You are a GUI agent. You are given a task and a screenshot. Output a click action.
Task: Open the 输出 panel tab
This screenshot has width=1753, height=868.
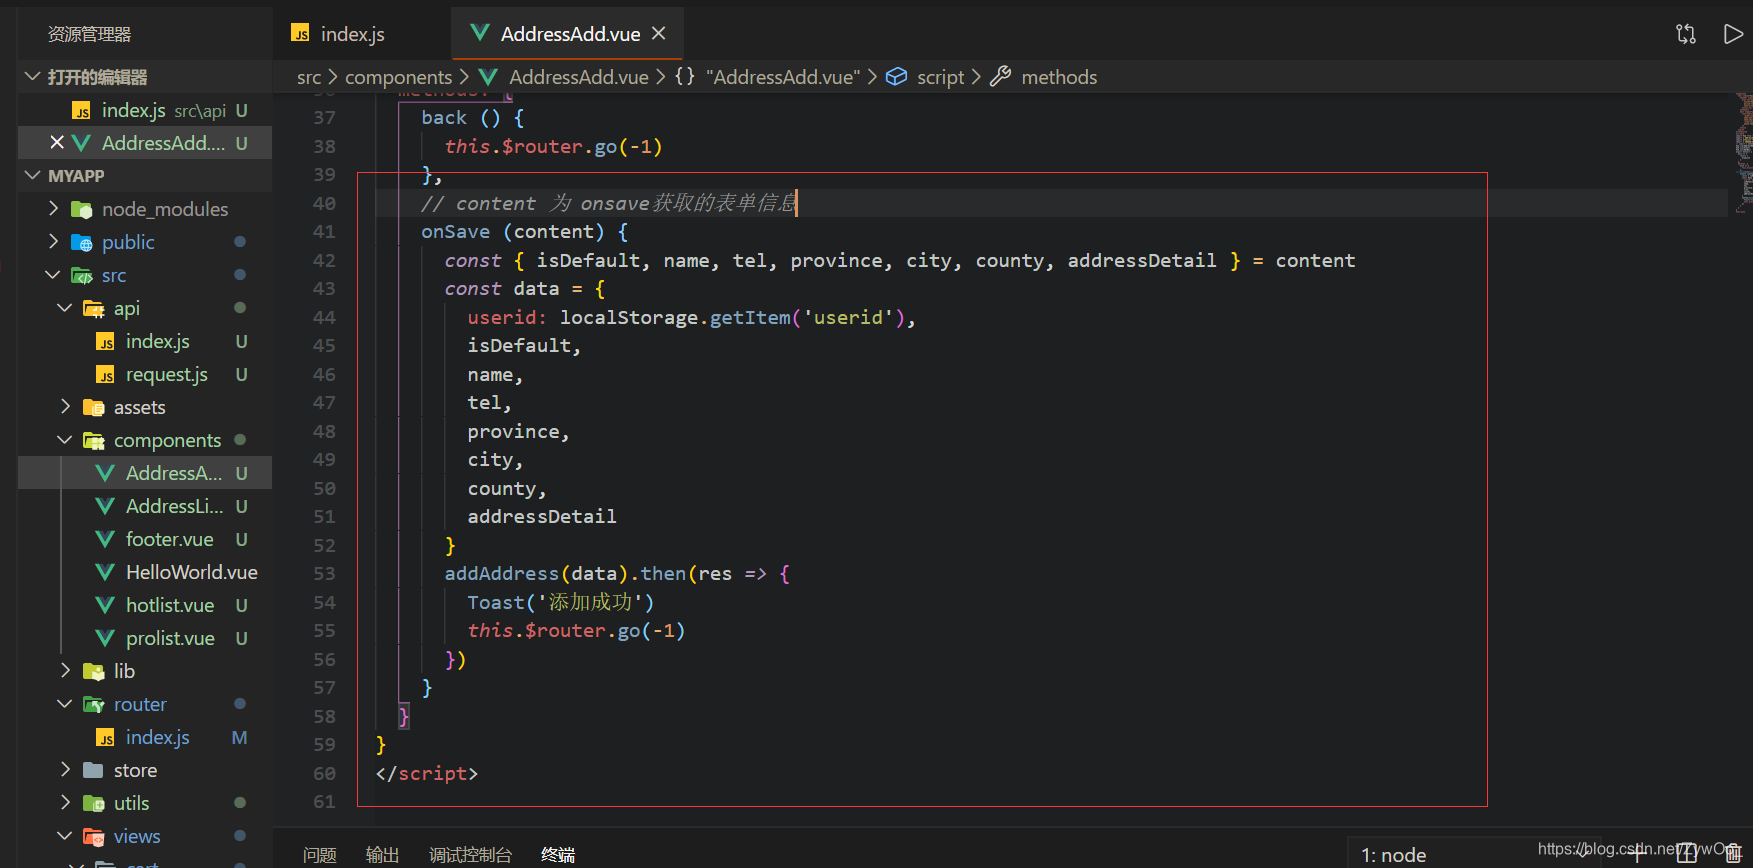[383, 855]
